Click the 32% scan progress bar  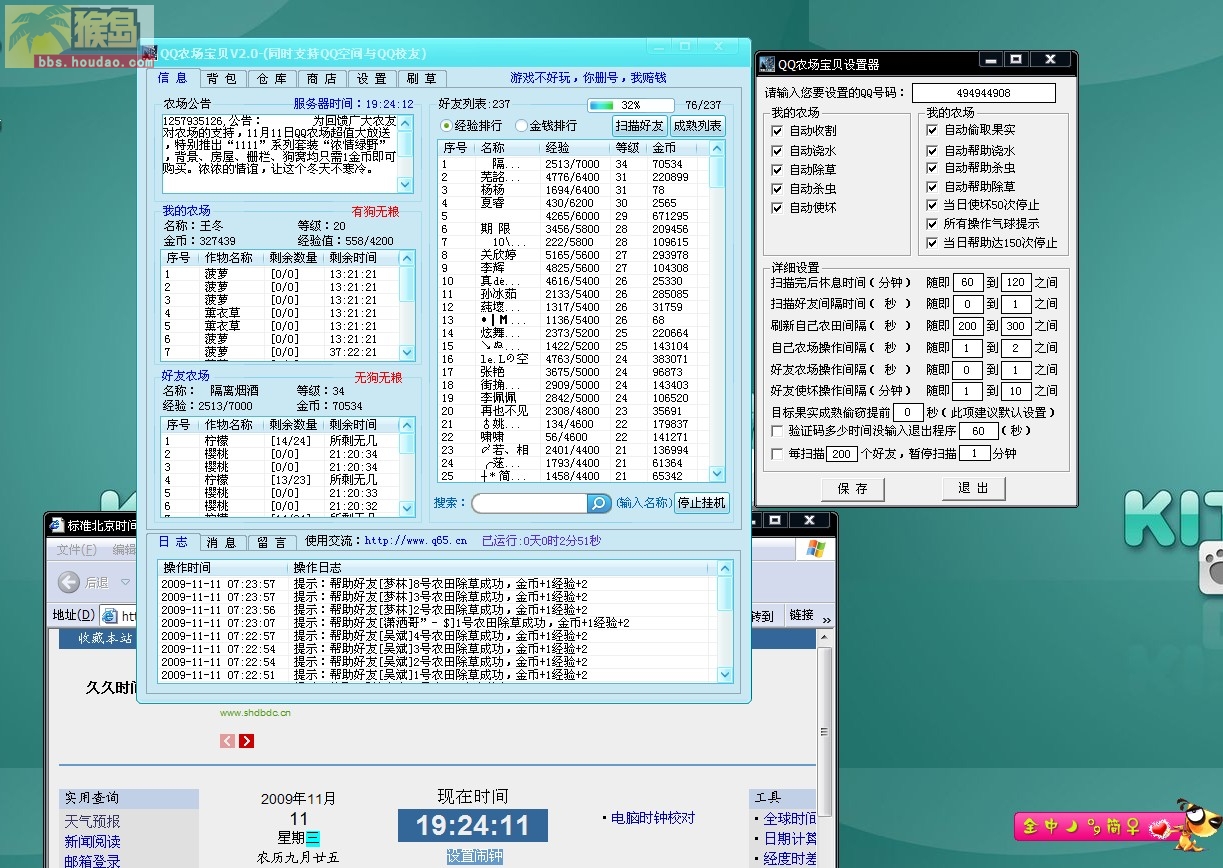(631, 105)
